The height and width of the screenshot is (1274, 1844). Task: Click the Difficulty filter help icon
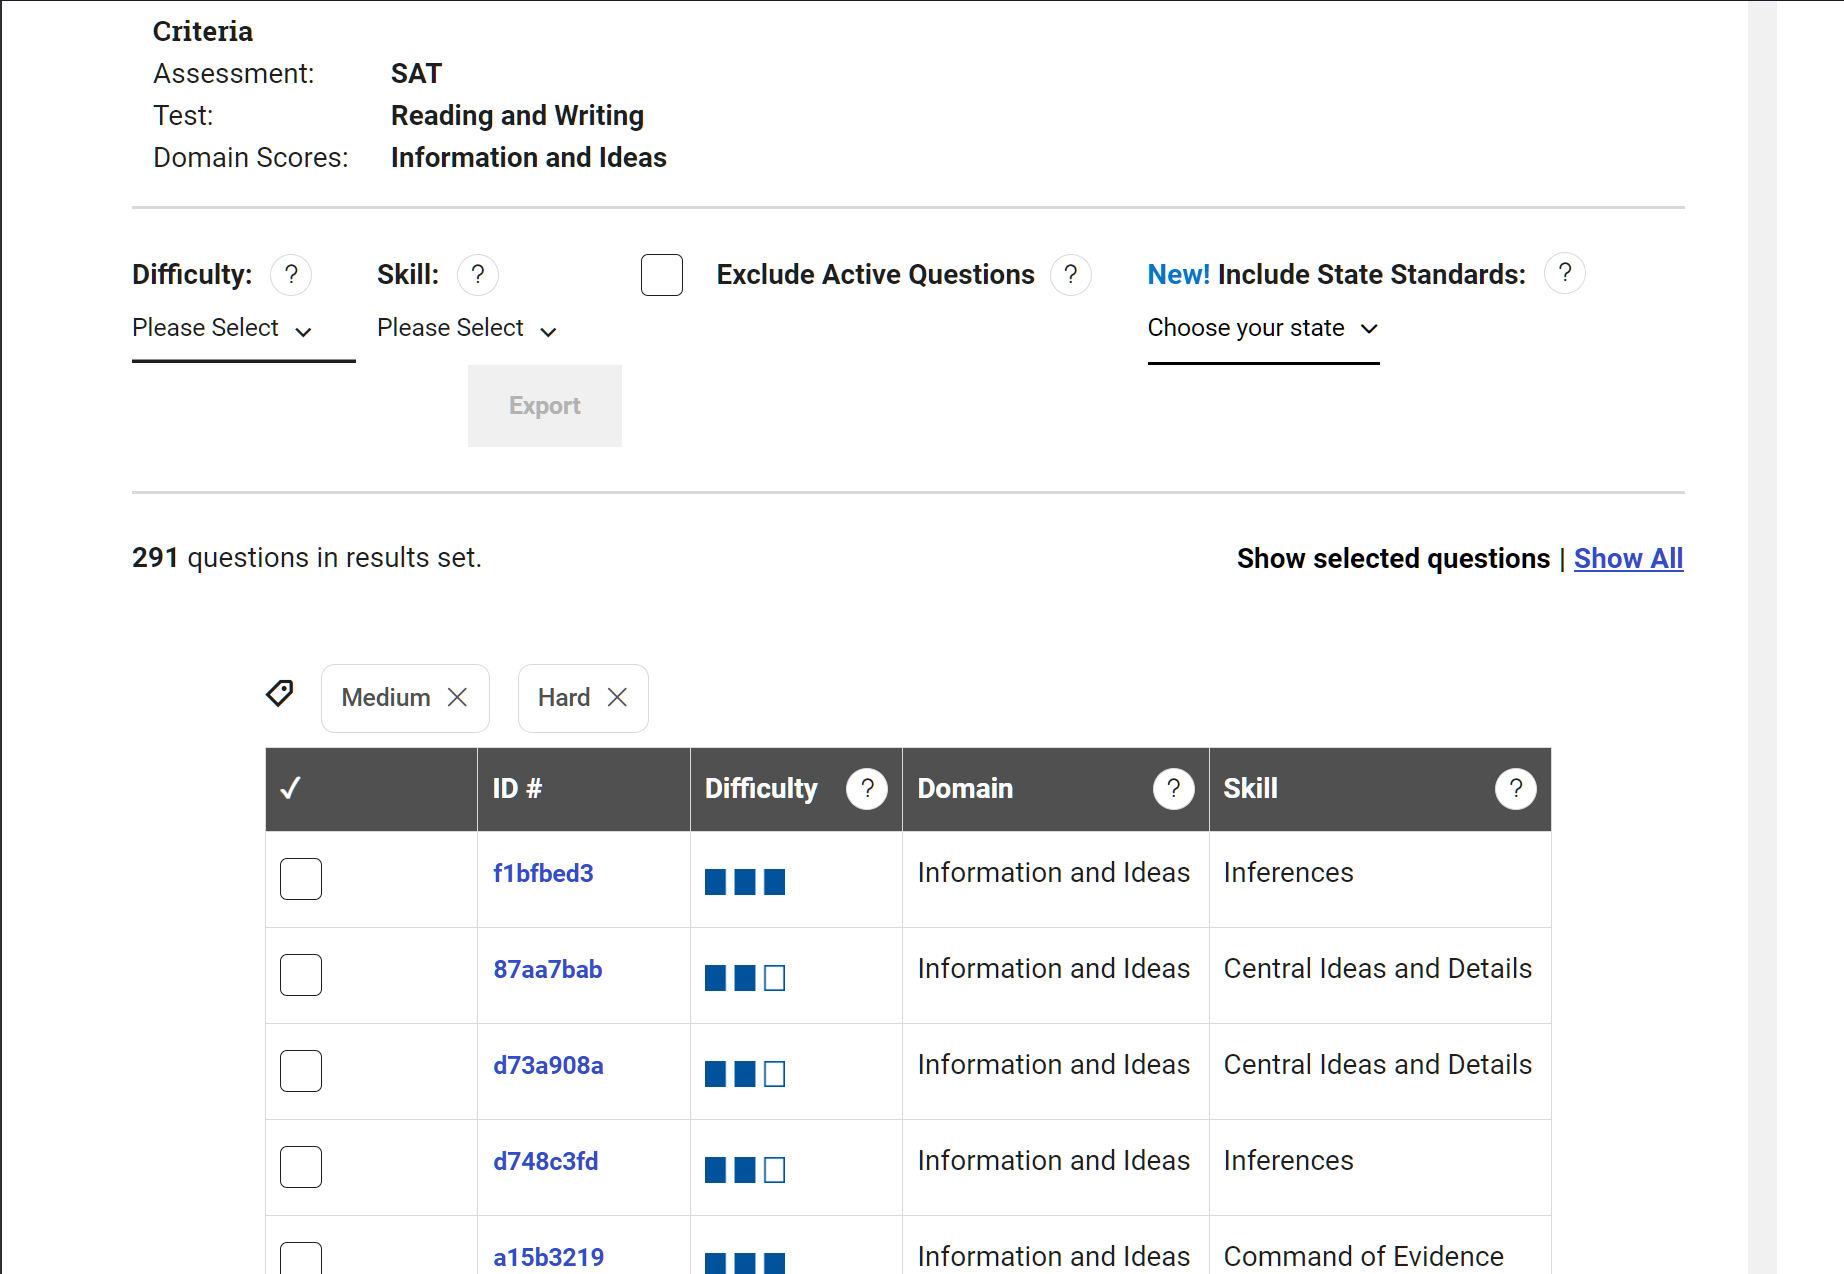tap(291, 274)
